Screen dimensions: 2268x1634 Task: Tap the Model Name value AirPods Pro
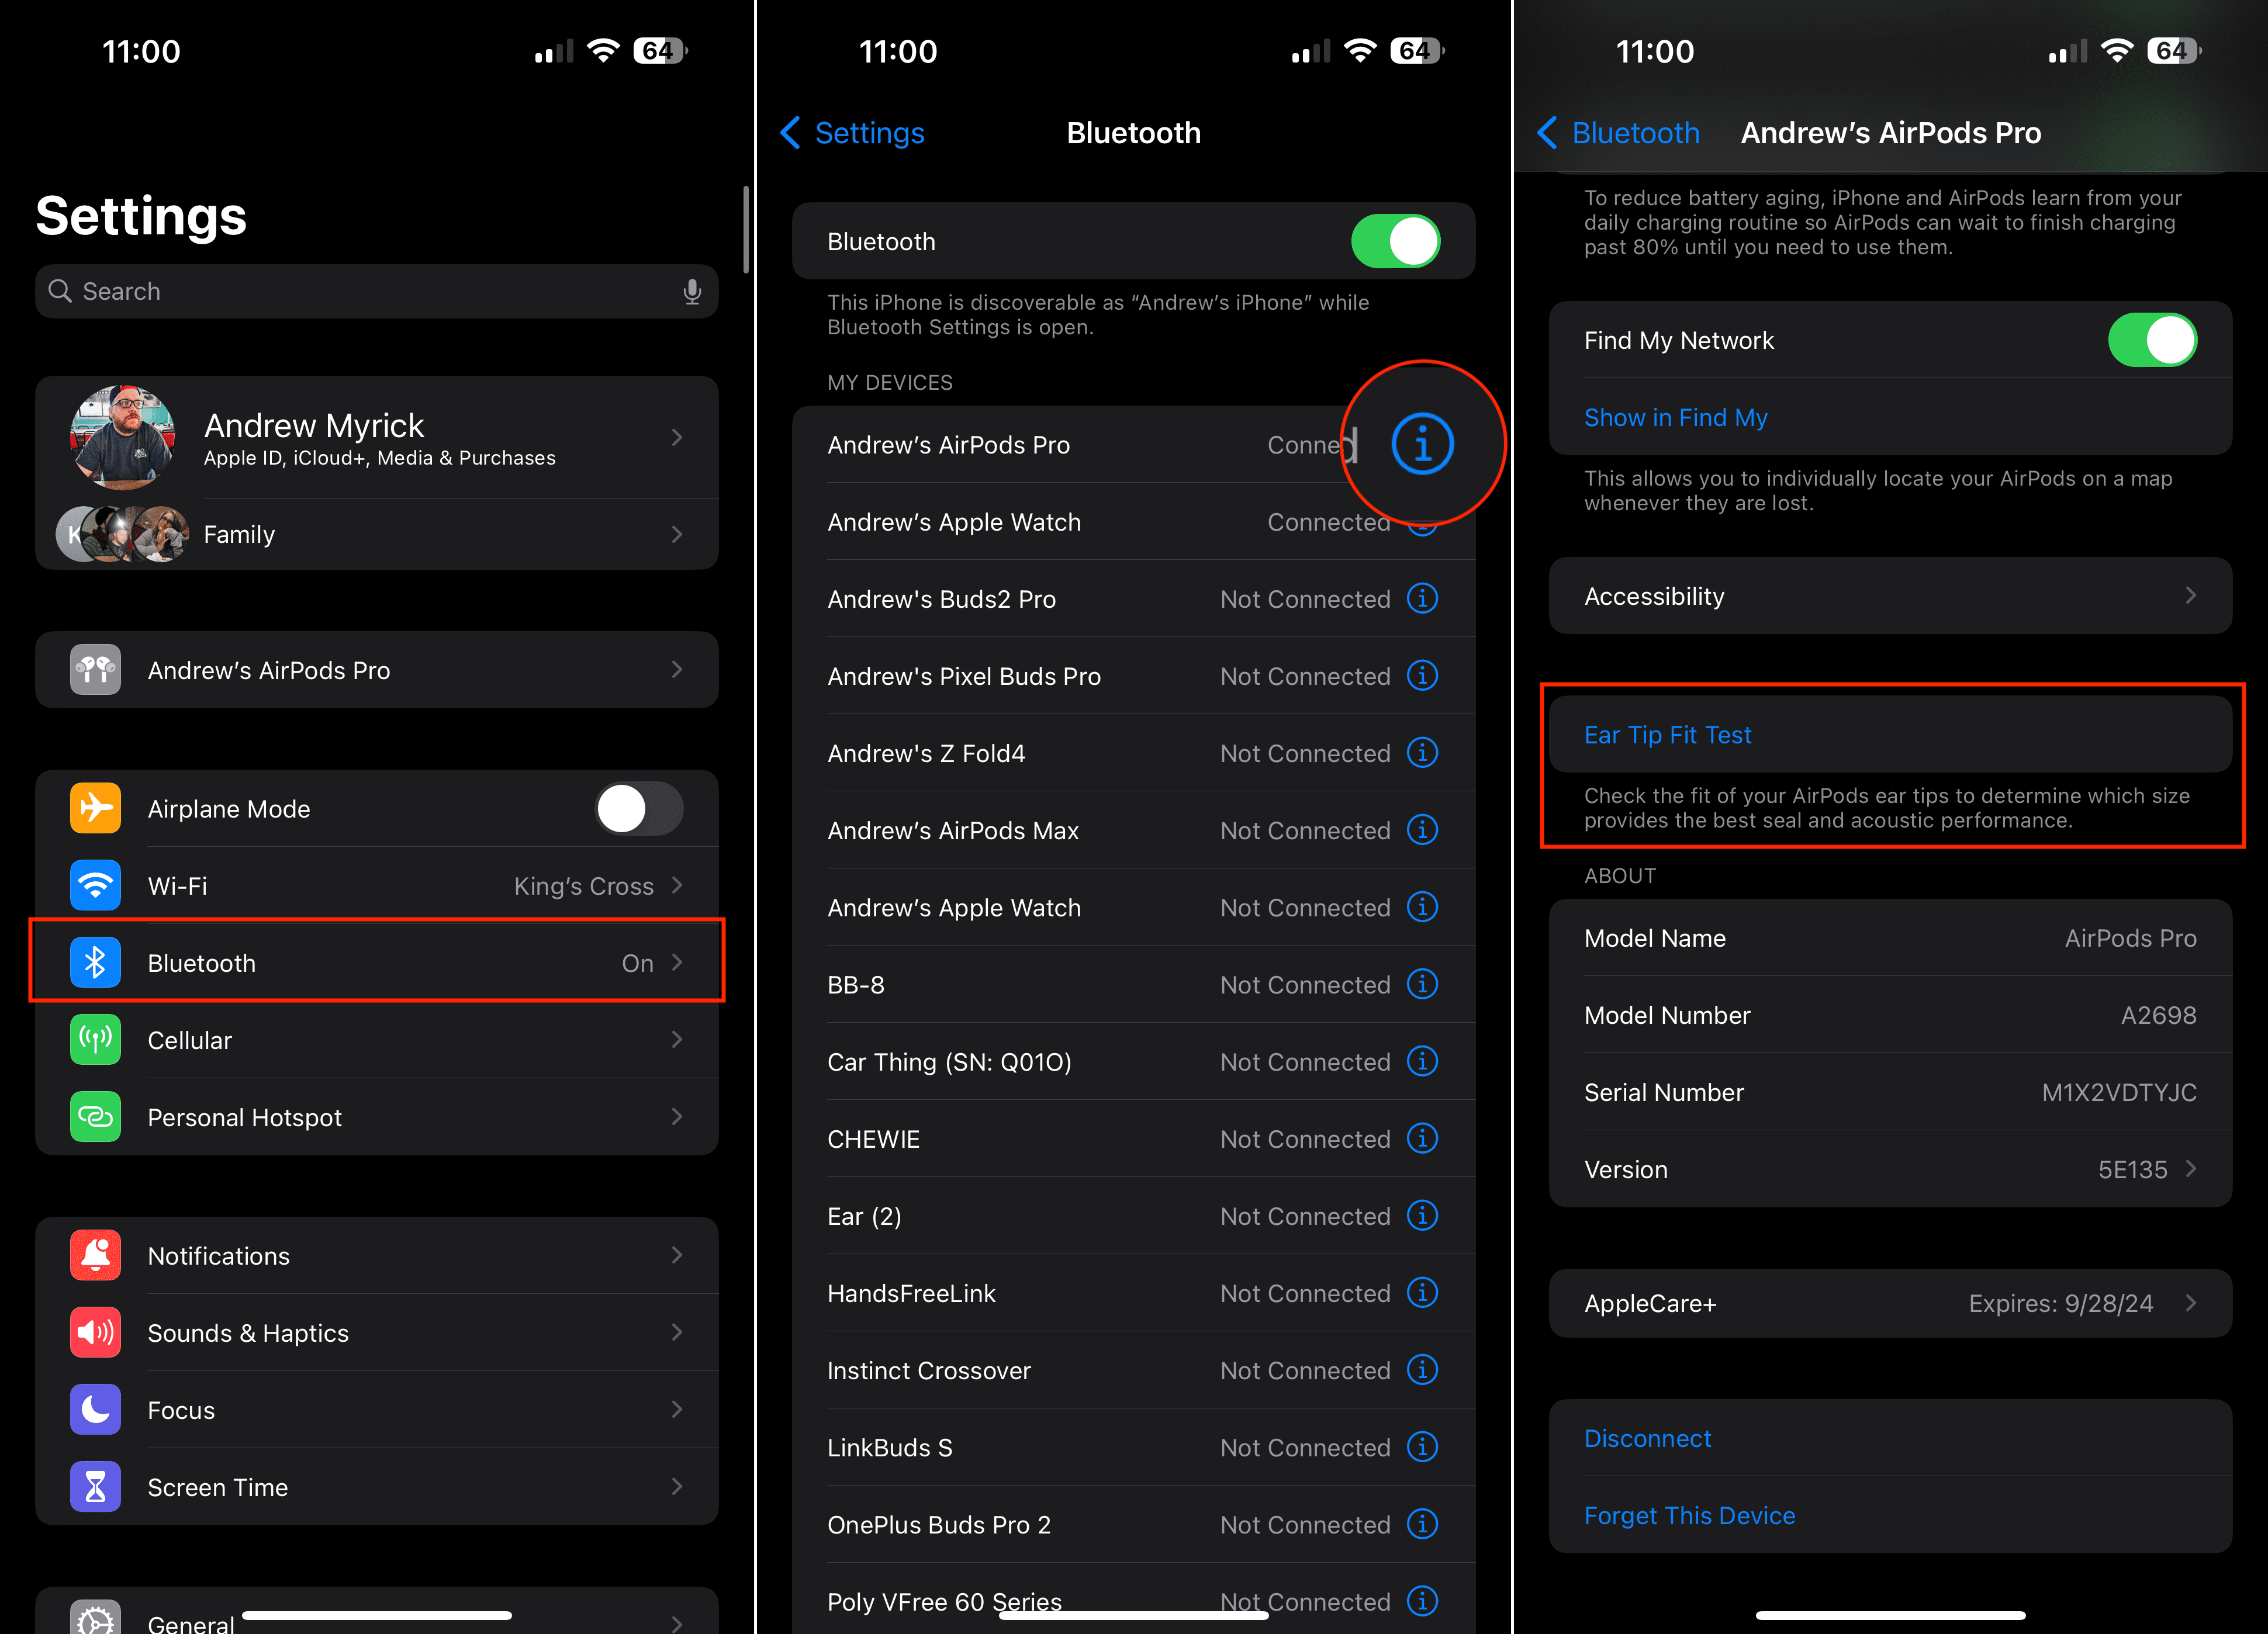click(x=2131, y=938)
